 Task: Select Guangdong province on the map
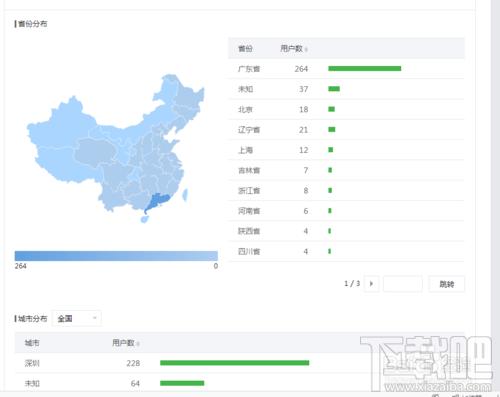coord(158,202)
